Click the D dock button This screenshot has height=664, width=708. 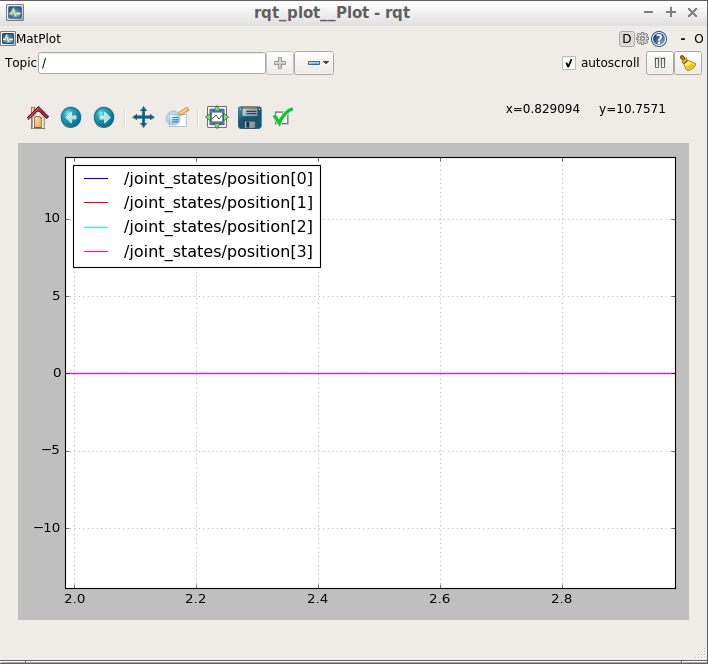coord(627,39)
